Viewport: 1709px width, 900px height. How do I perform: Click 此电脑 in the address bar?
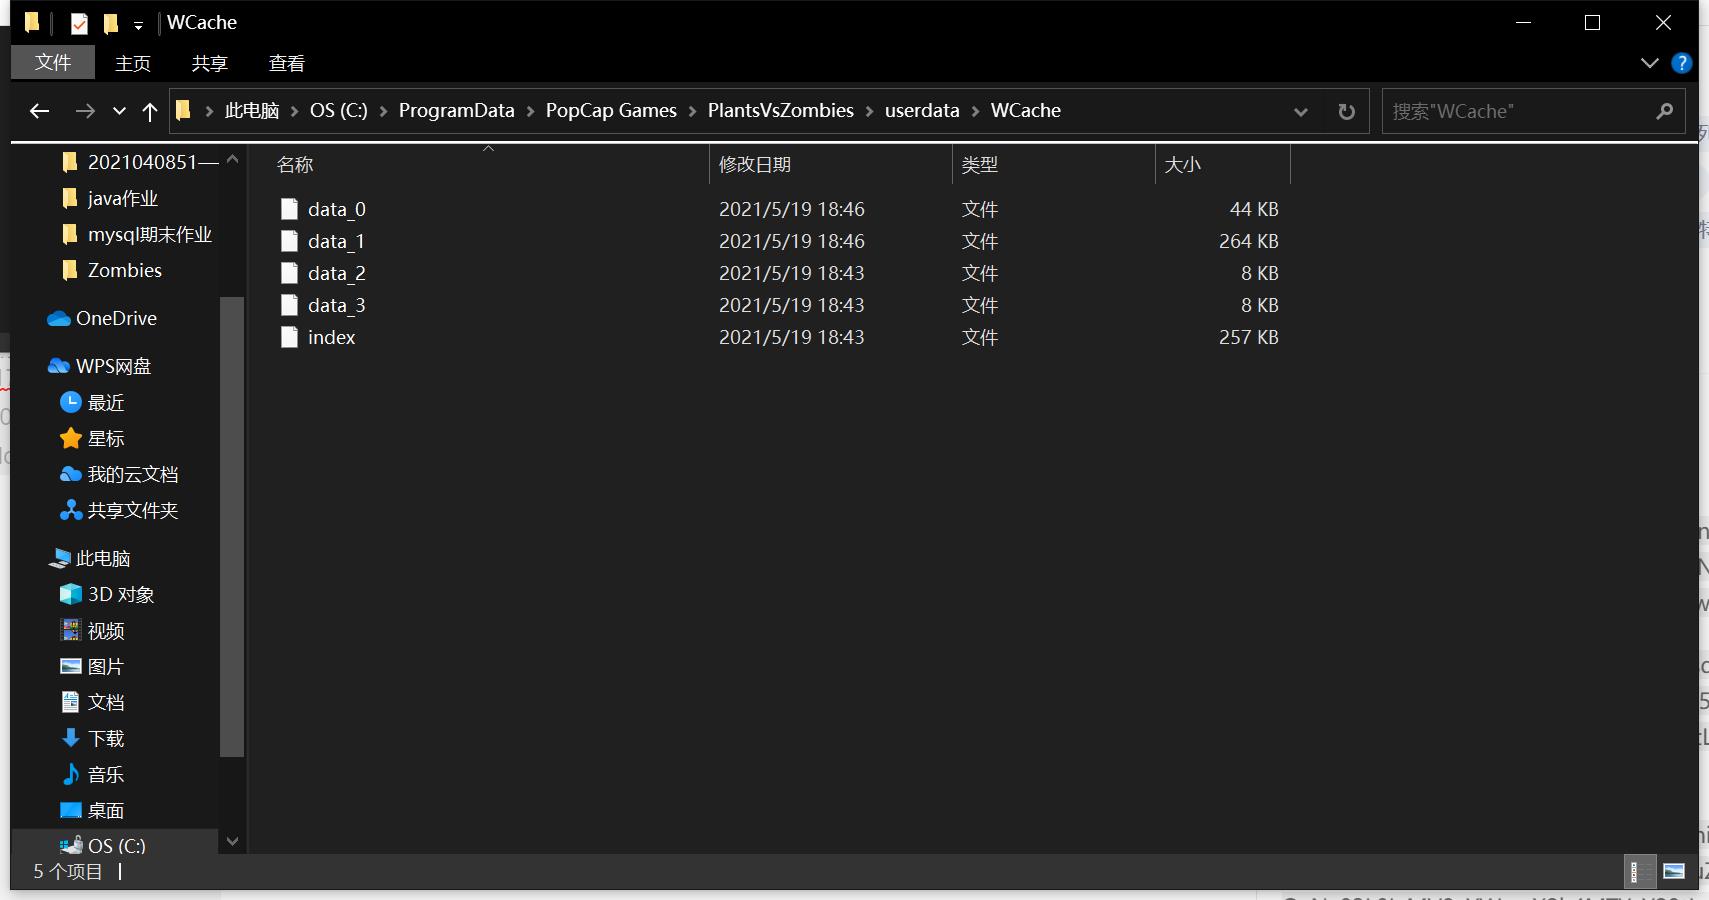coord(252,111)
